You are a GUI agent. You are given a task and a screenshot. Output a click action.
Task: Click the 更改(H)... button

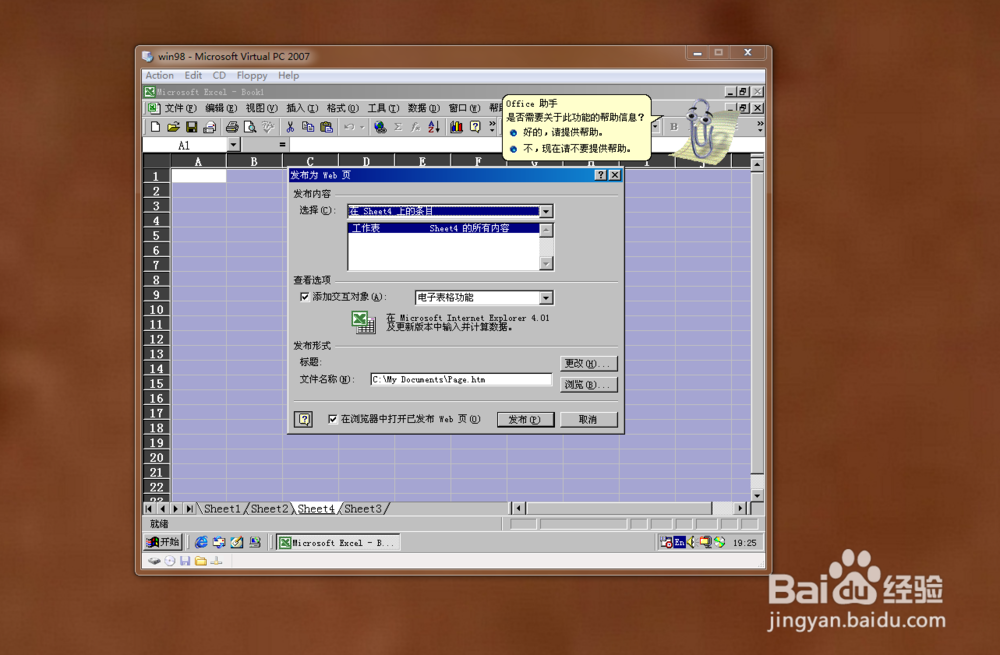pyautogui.click(x=588, y=363)
